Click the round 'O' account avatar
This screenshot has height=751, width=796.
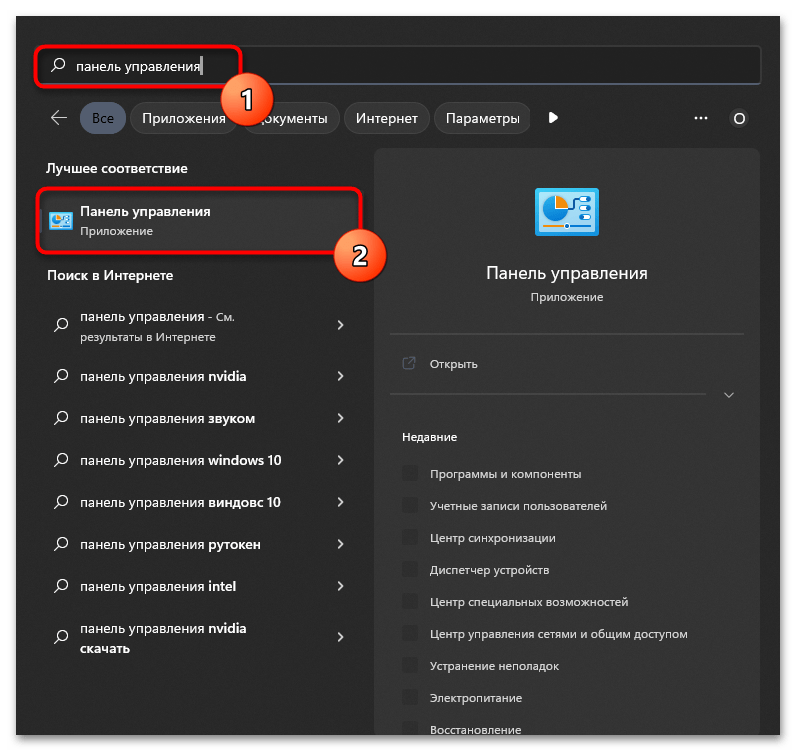(739, 118)
